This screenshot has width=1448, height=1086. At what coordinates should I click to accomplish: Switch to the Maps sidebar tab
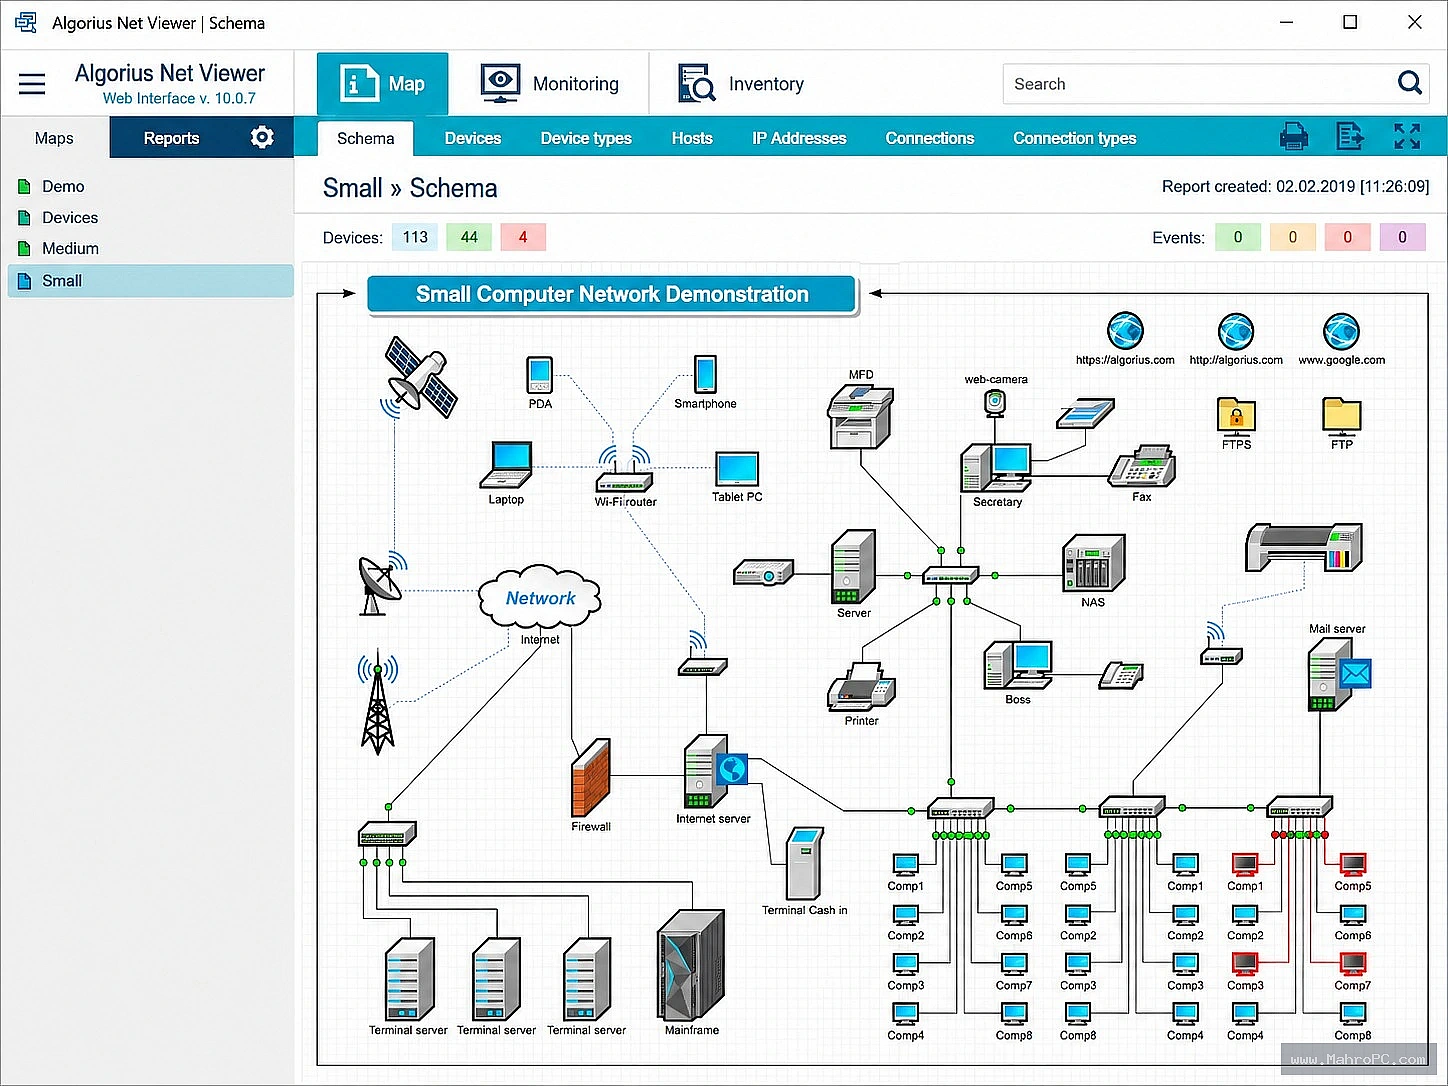point(54,138)
